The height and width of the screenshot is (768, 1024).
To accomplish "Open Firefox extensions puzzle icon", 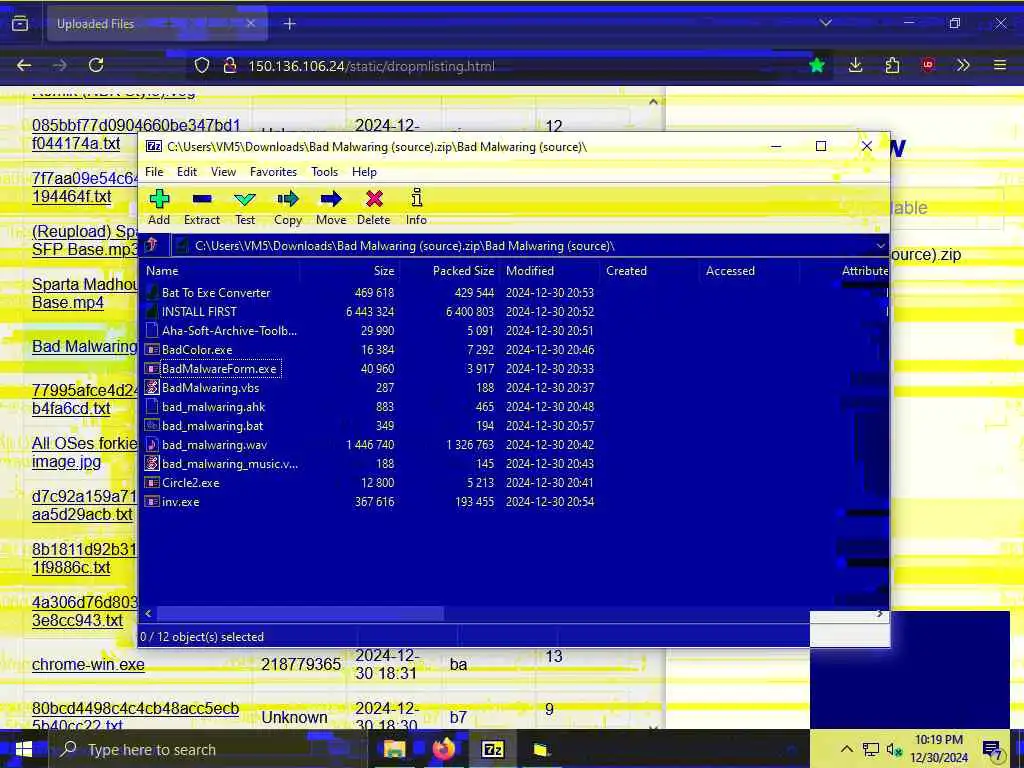I will pos(892,65).
